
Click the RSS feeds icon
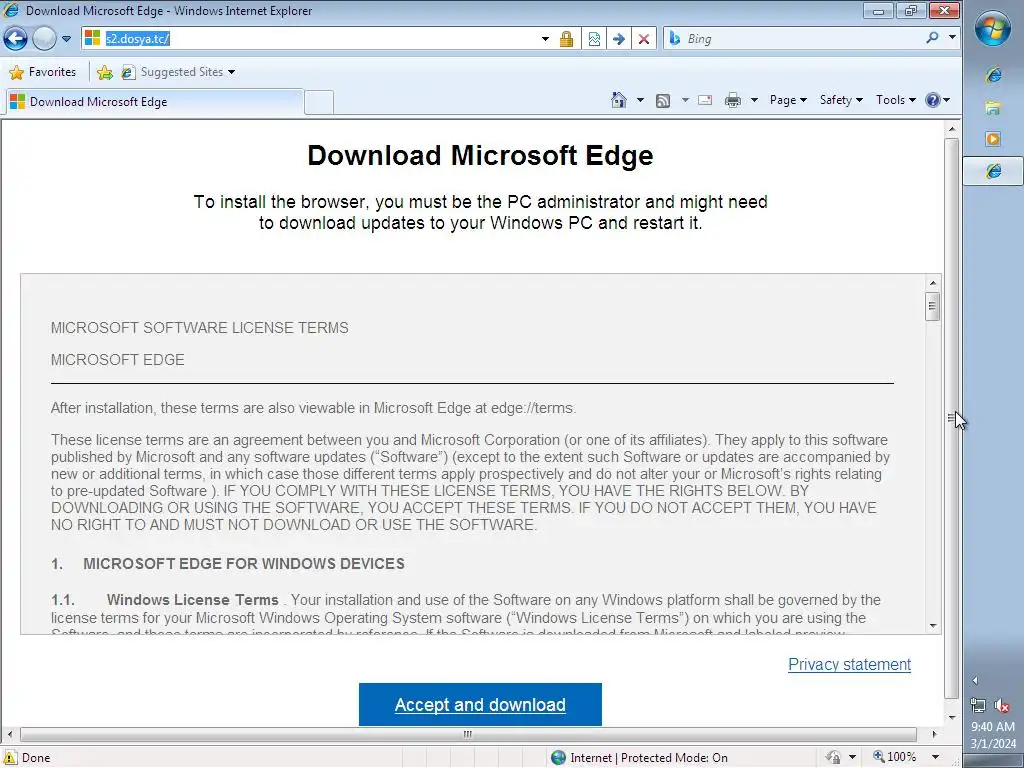pyautogui.click(x=663, y=100)
